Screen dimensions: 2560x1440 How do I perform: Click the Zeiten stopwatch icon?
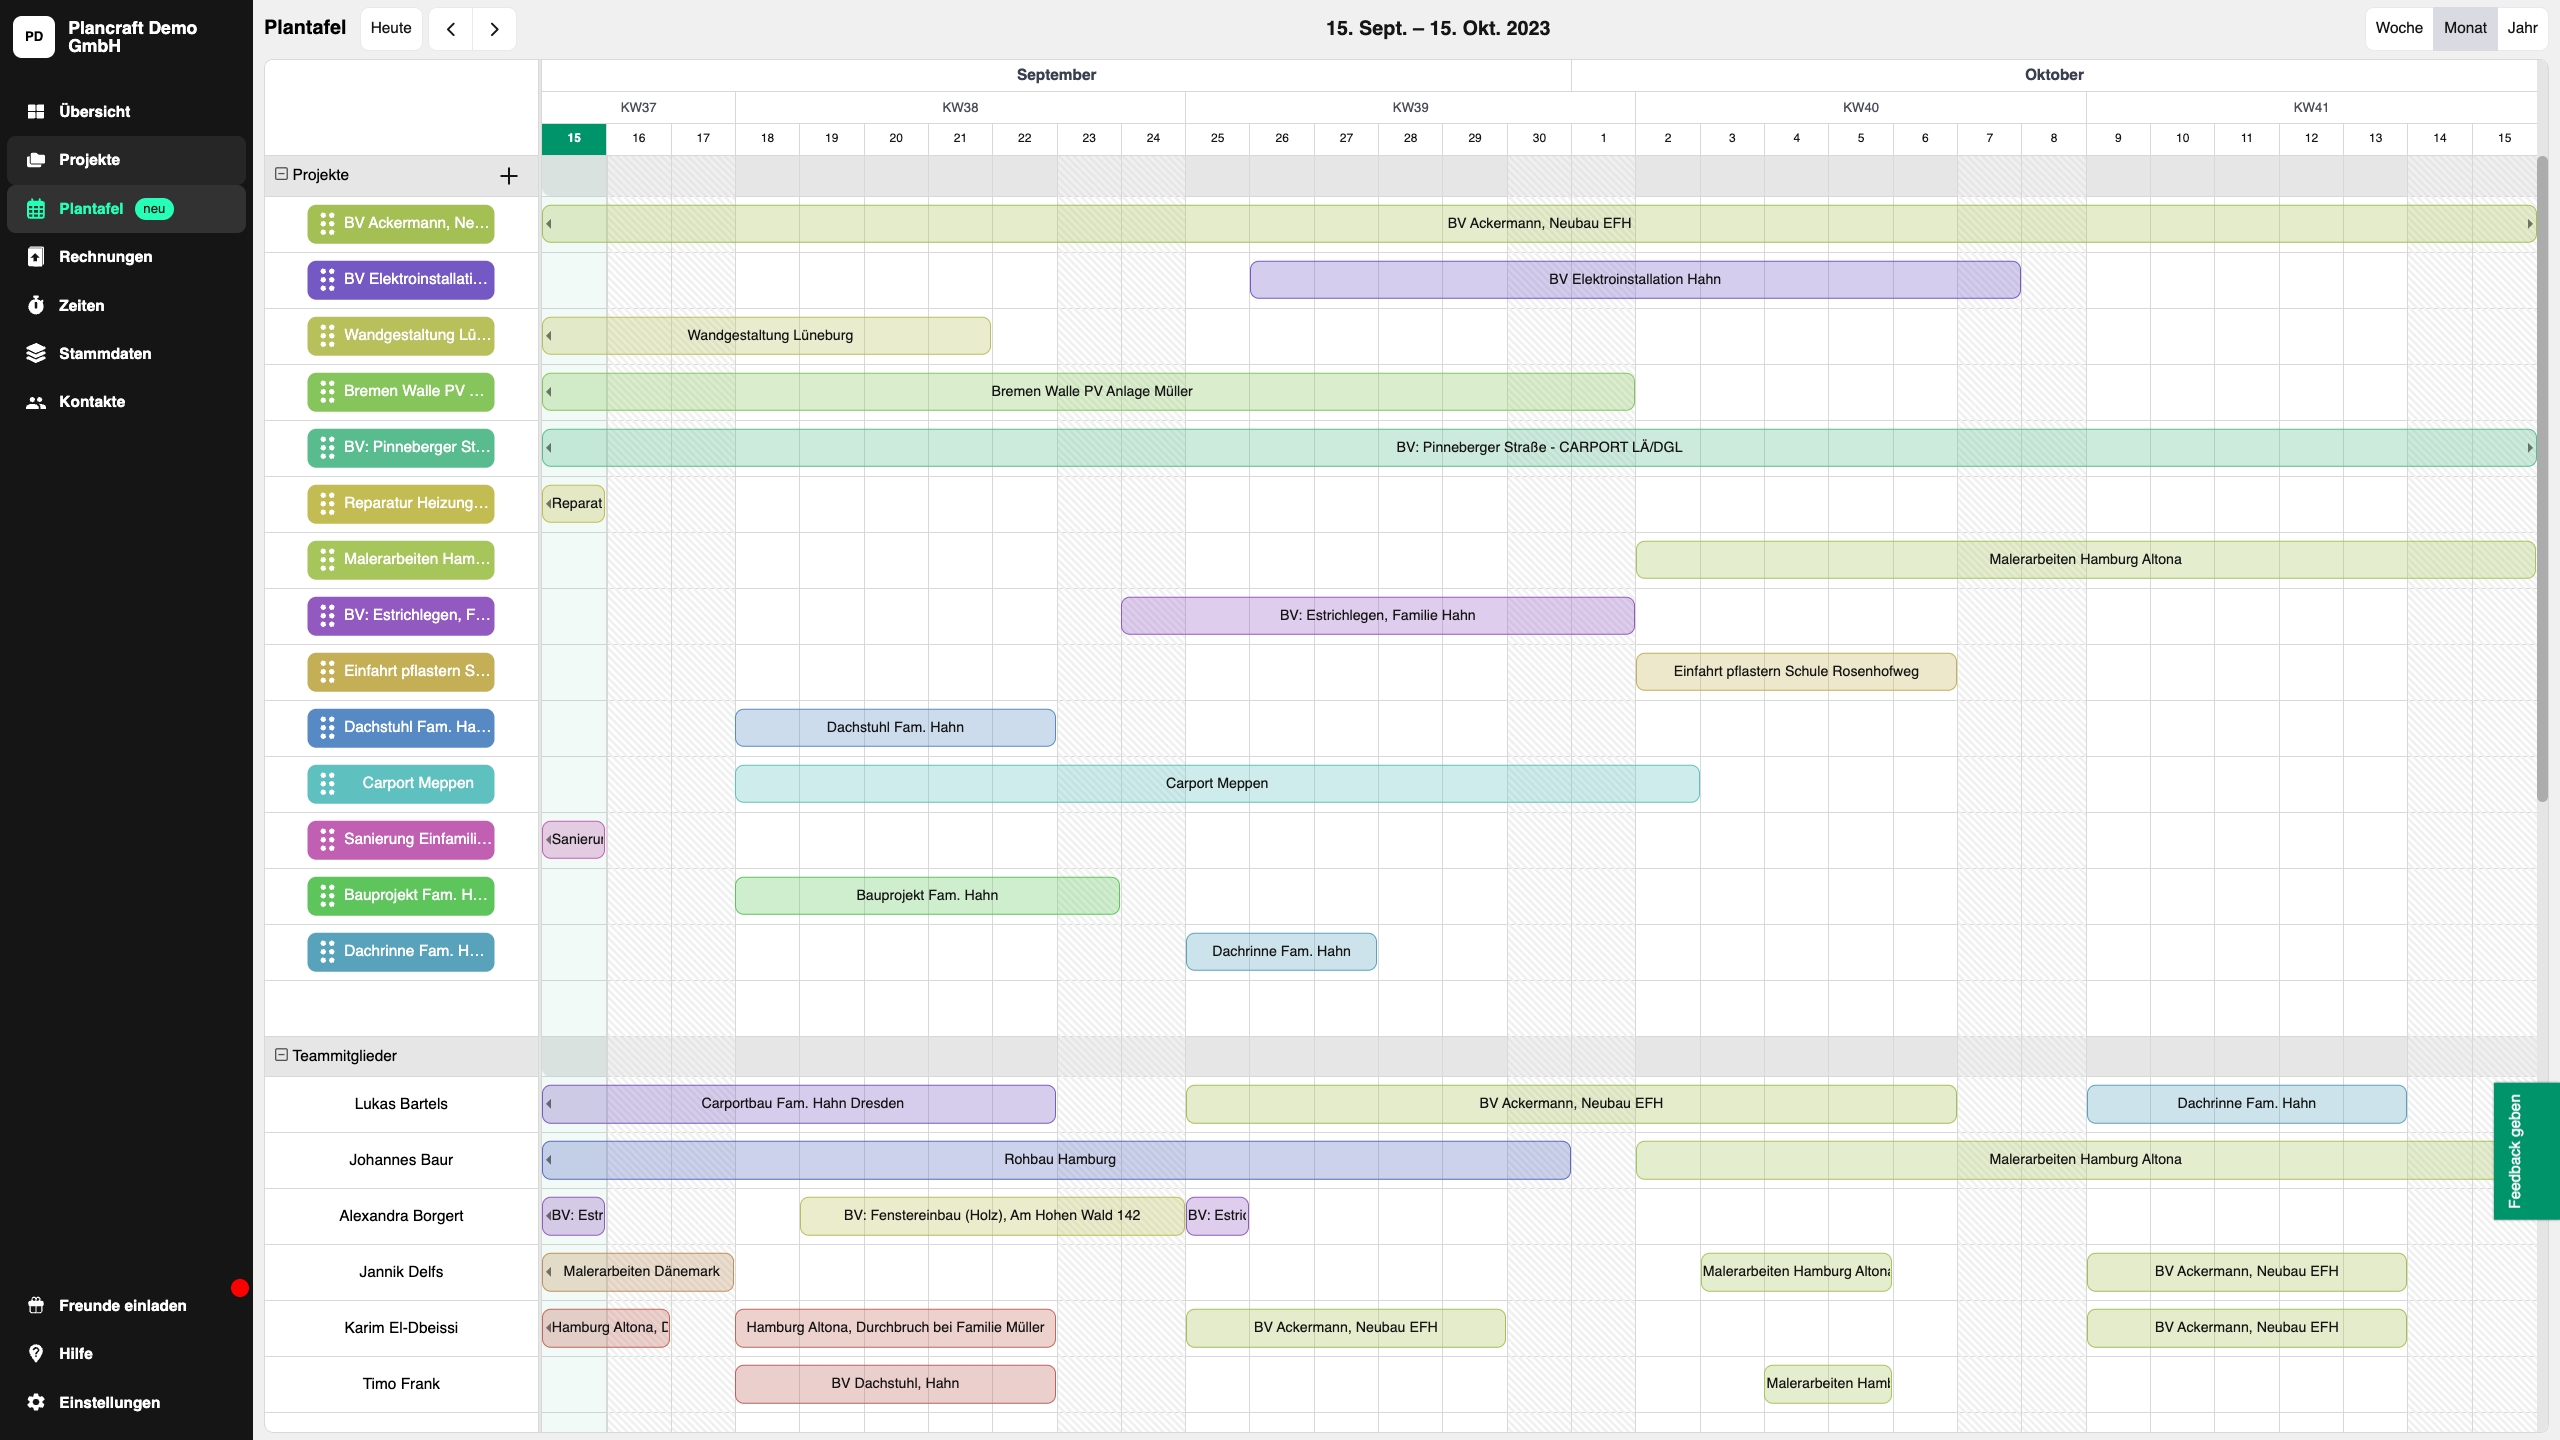tap(36, 305)
